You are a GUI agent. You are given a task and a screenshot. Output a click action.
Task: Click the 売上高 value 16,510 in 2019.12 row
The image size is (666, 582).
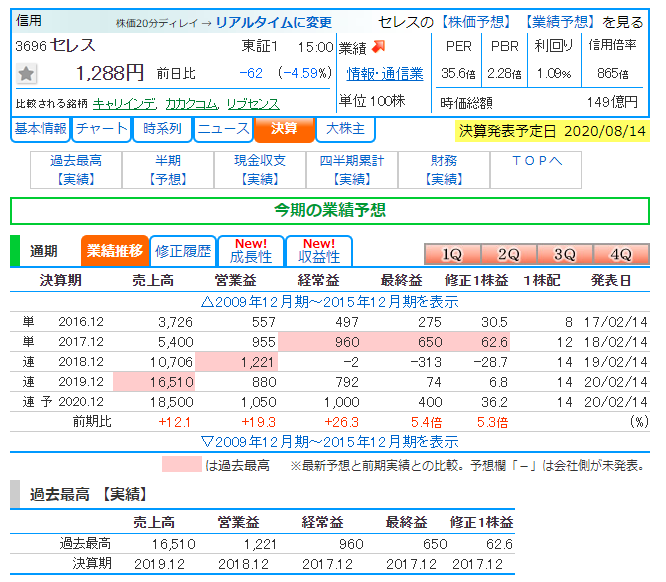(172, 382)
